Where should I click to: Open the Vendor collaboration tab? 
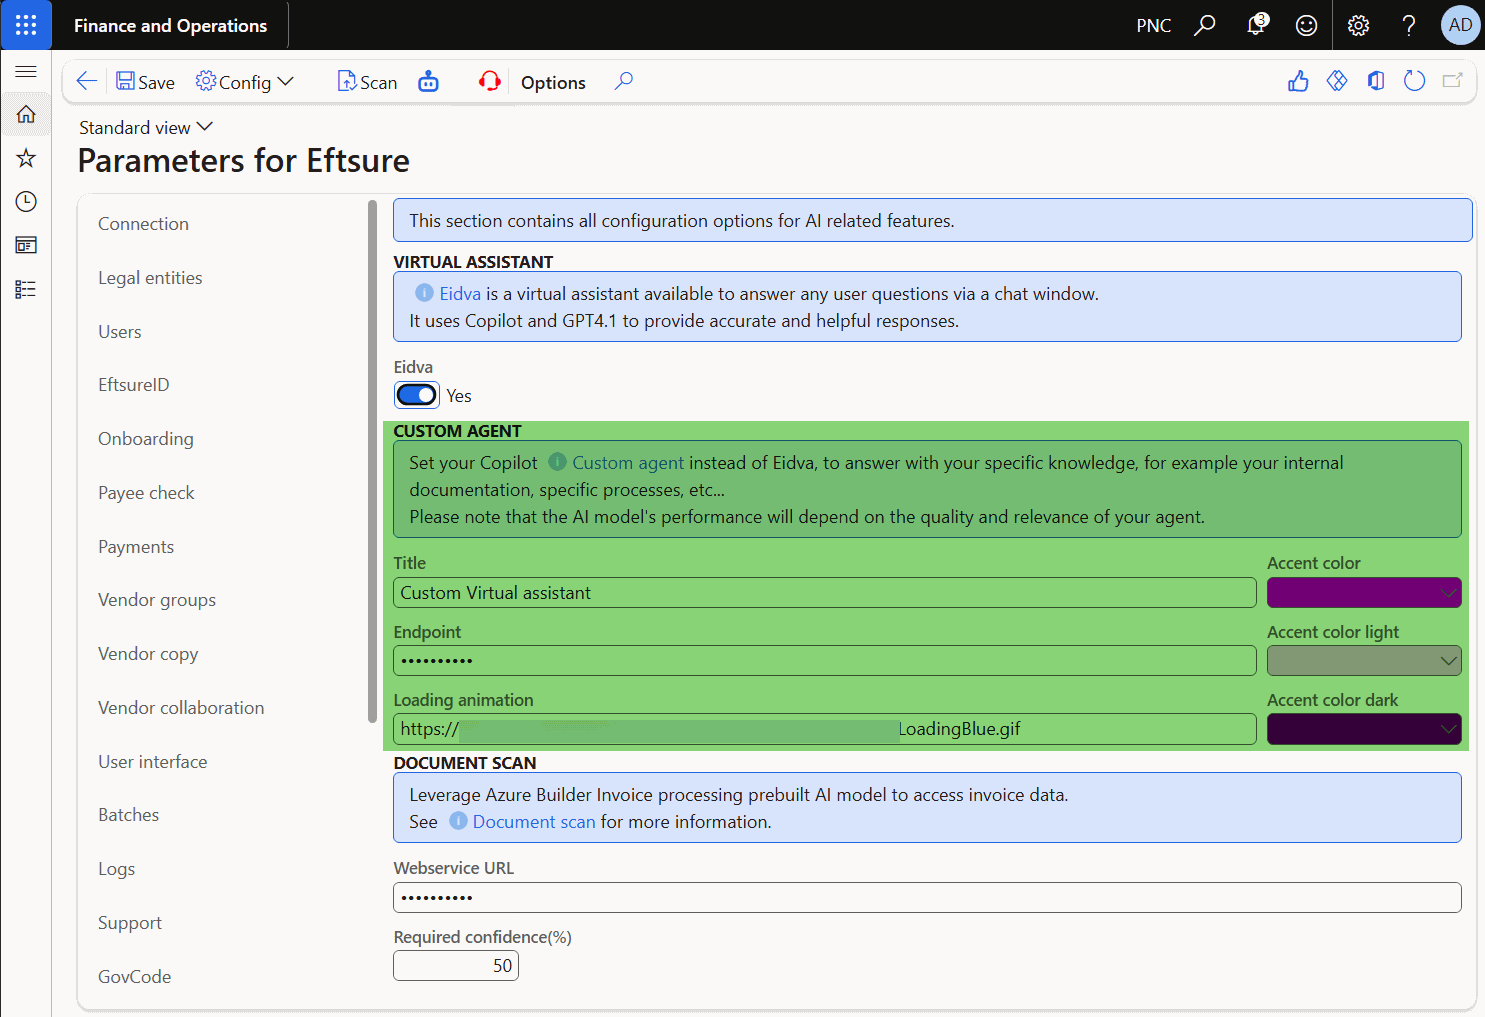(181, 708)
